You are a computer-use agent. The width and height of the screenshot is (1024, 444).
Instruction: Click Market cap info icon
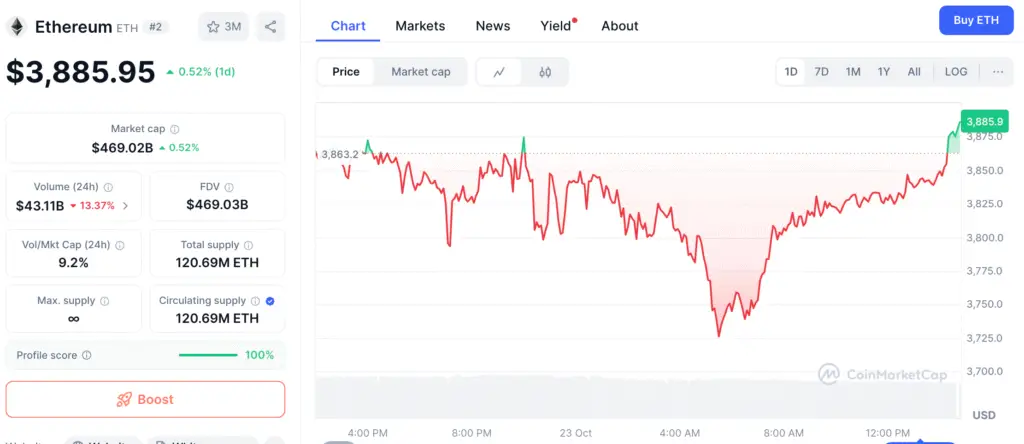tap(175, 129)
